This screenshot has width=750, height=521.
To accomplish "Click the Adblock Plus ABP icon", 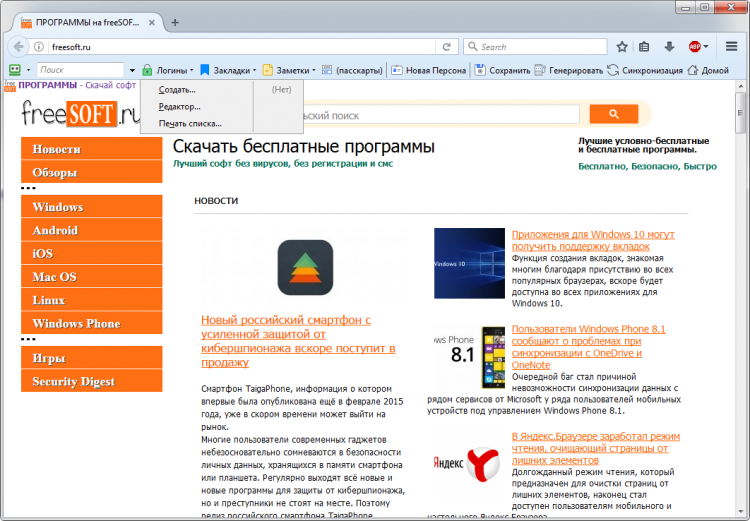I will [694, 47].
